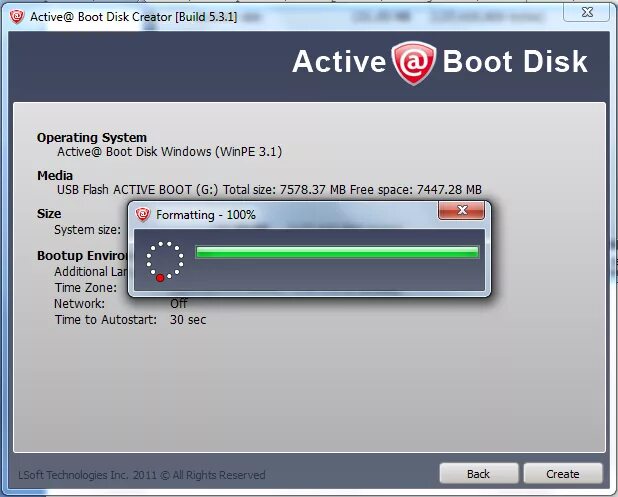The width and height of the screenshot is (618, 497).
Task: Click the 'Size' heading
Action: (49, 214)
